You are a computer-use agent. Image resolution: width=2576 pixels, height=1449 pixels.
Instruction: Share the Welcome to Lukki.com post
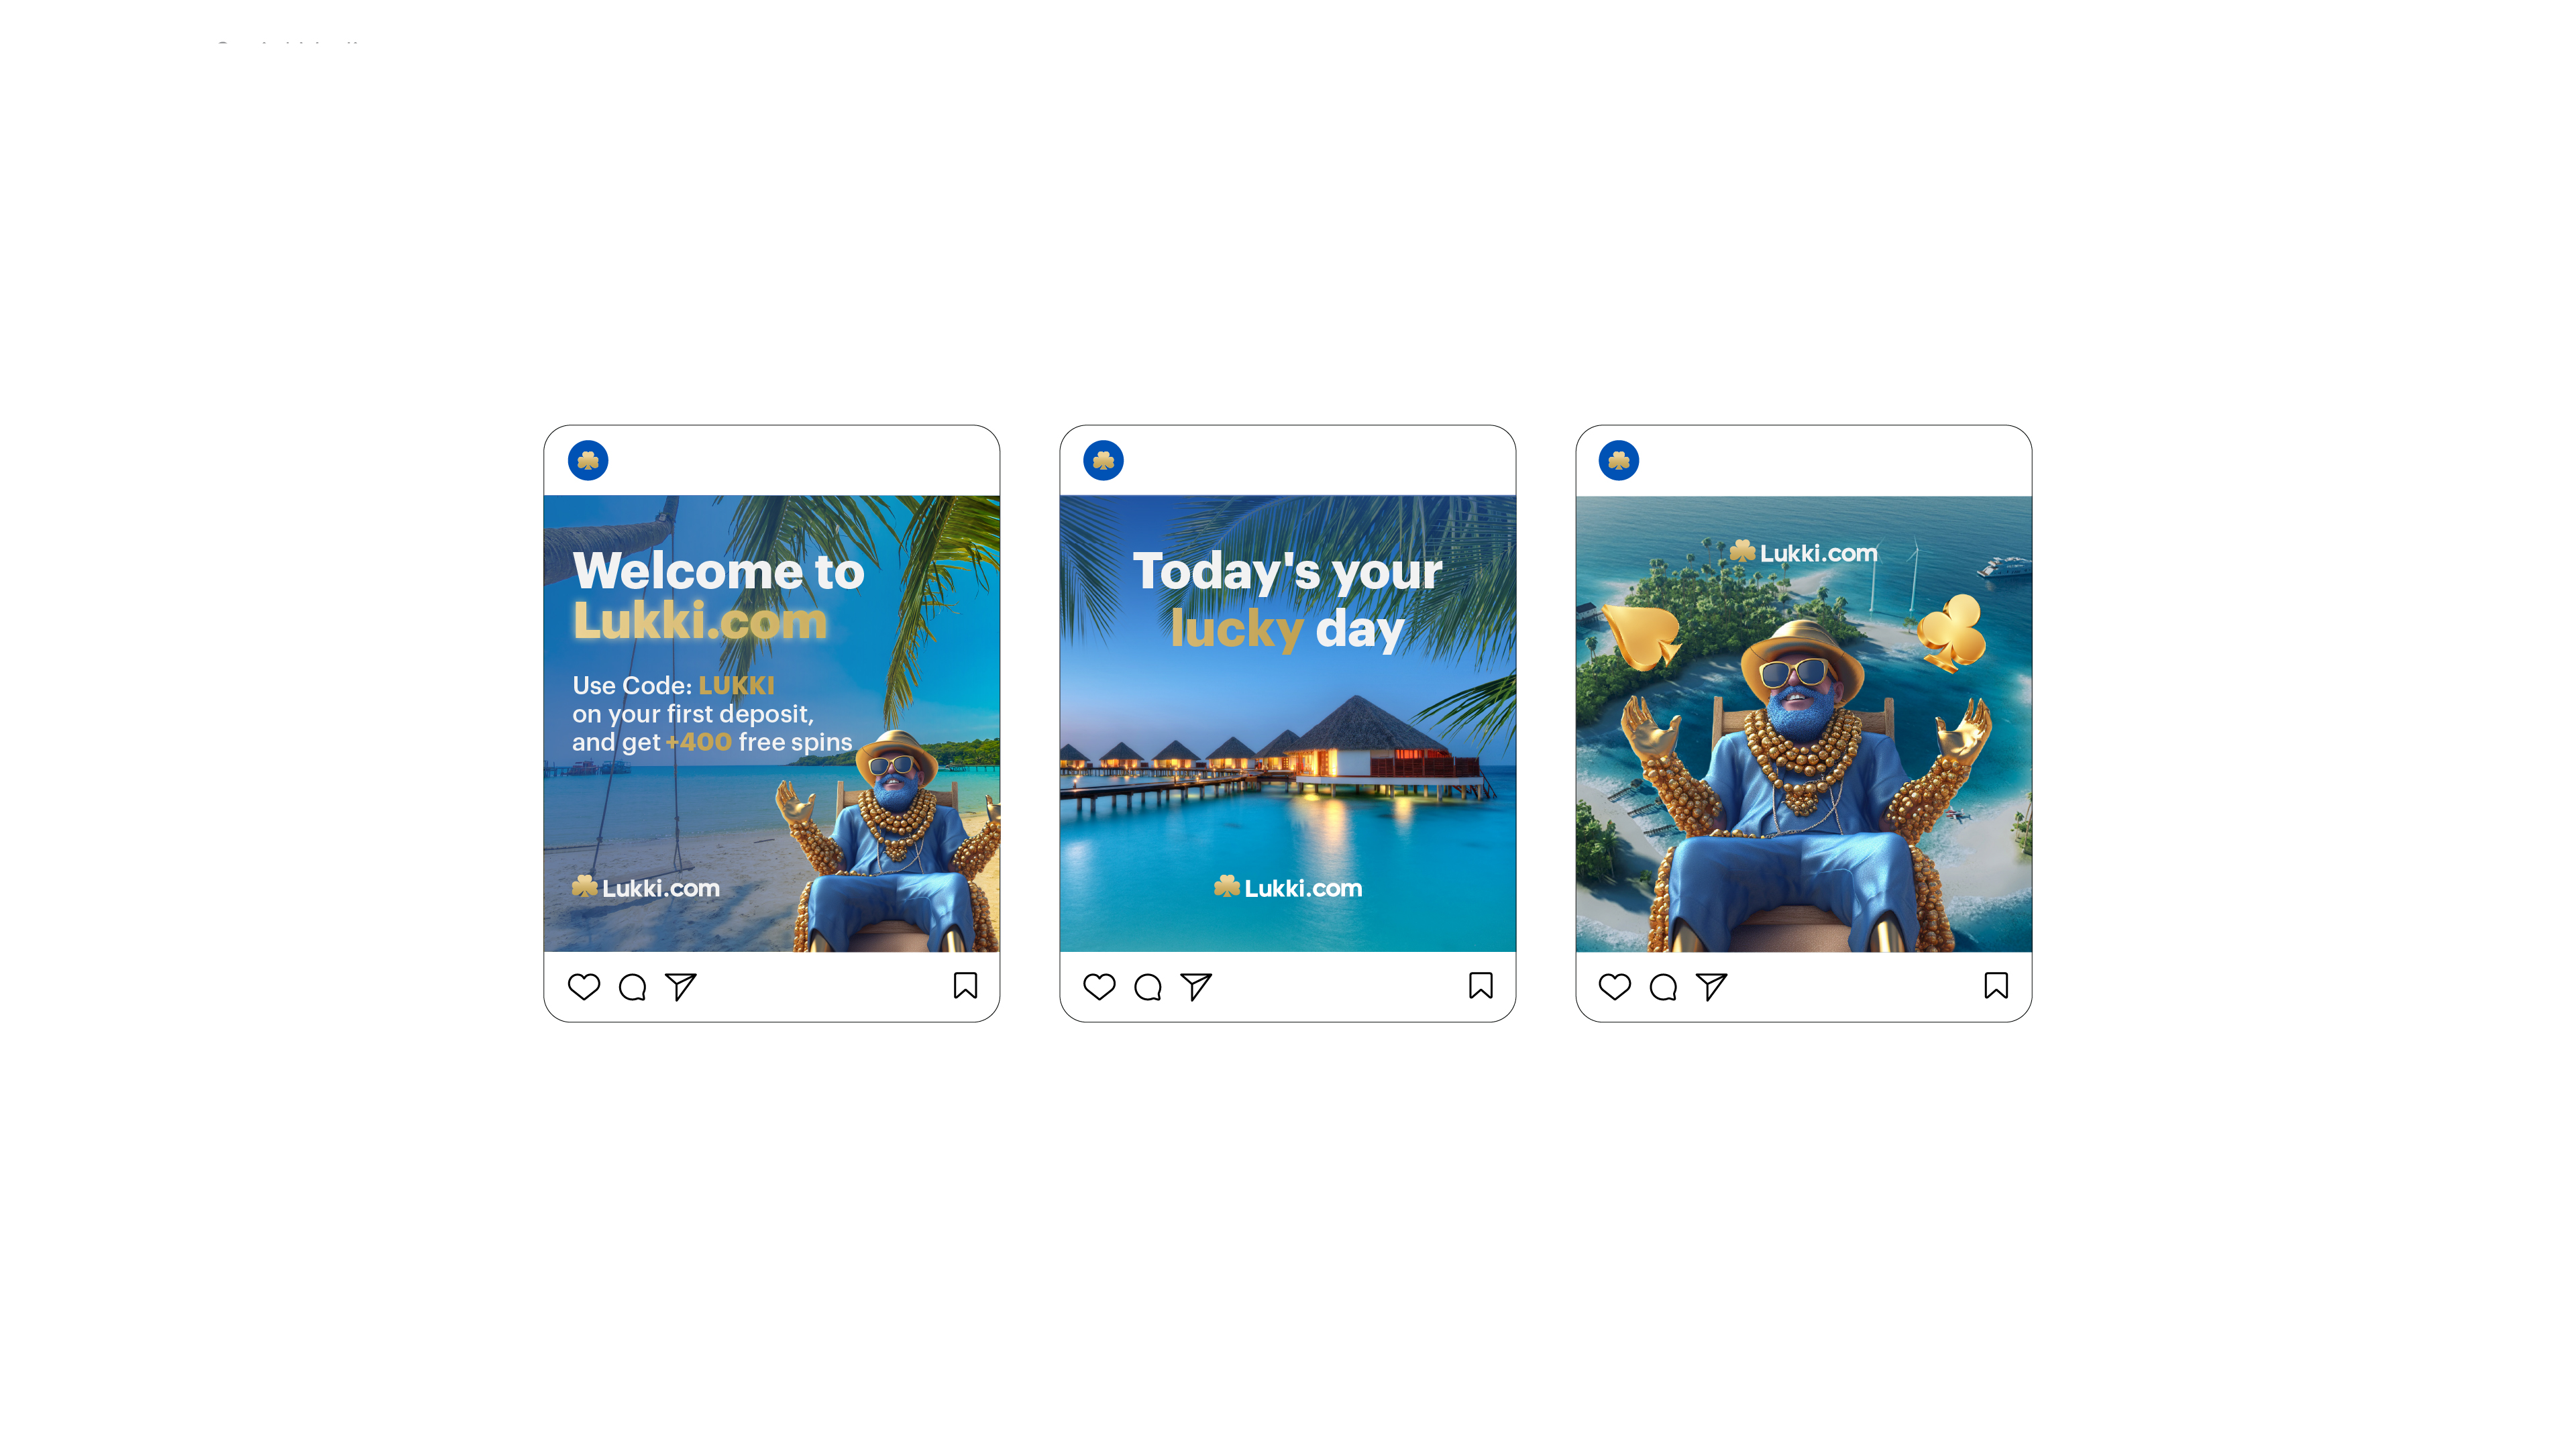coord(680,987)
